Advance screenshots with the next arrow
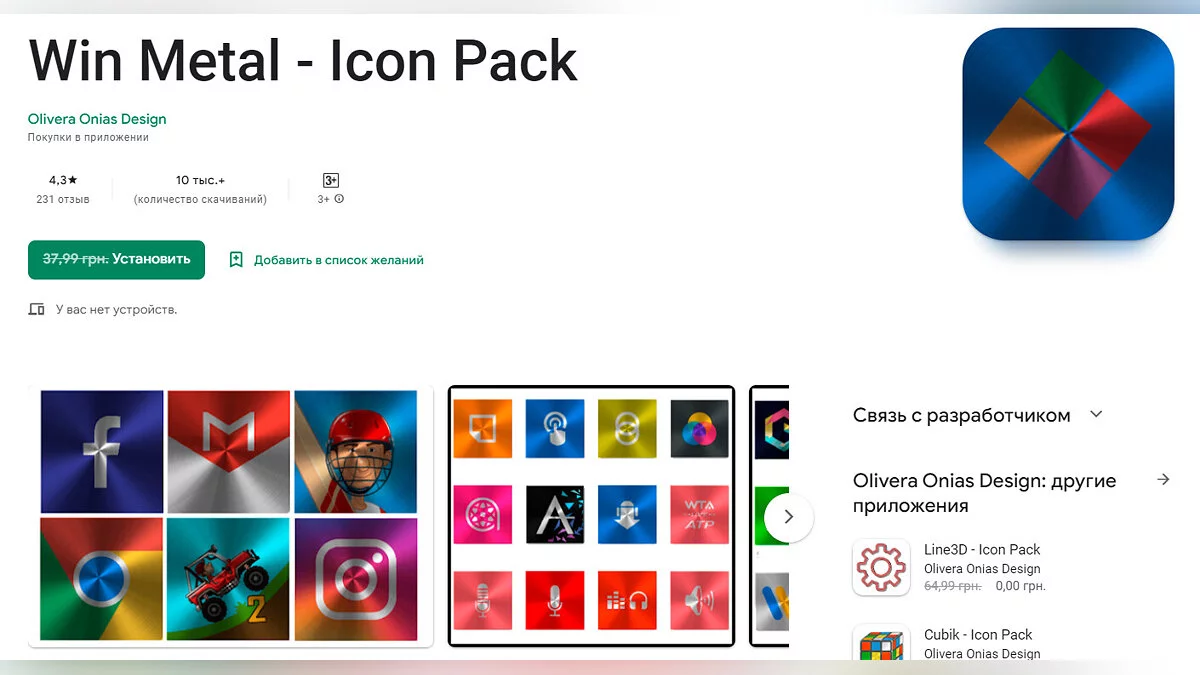This screenshot has width=1200, height=675. (789, 517)
